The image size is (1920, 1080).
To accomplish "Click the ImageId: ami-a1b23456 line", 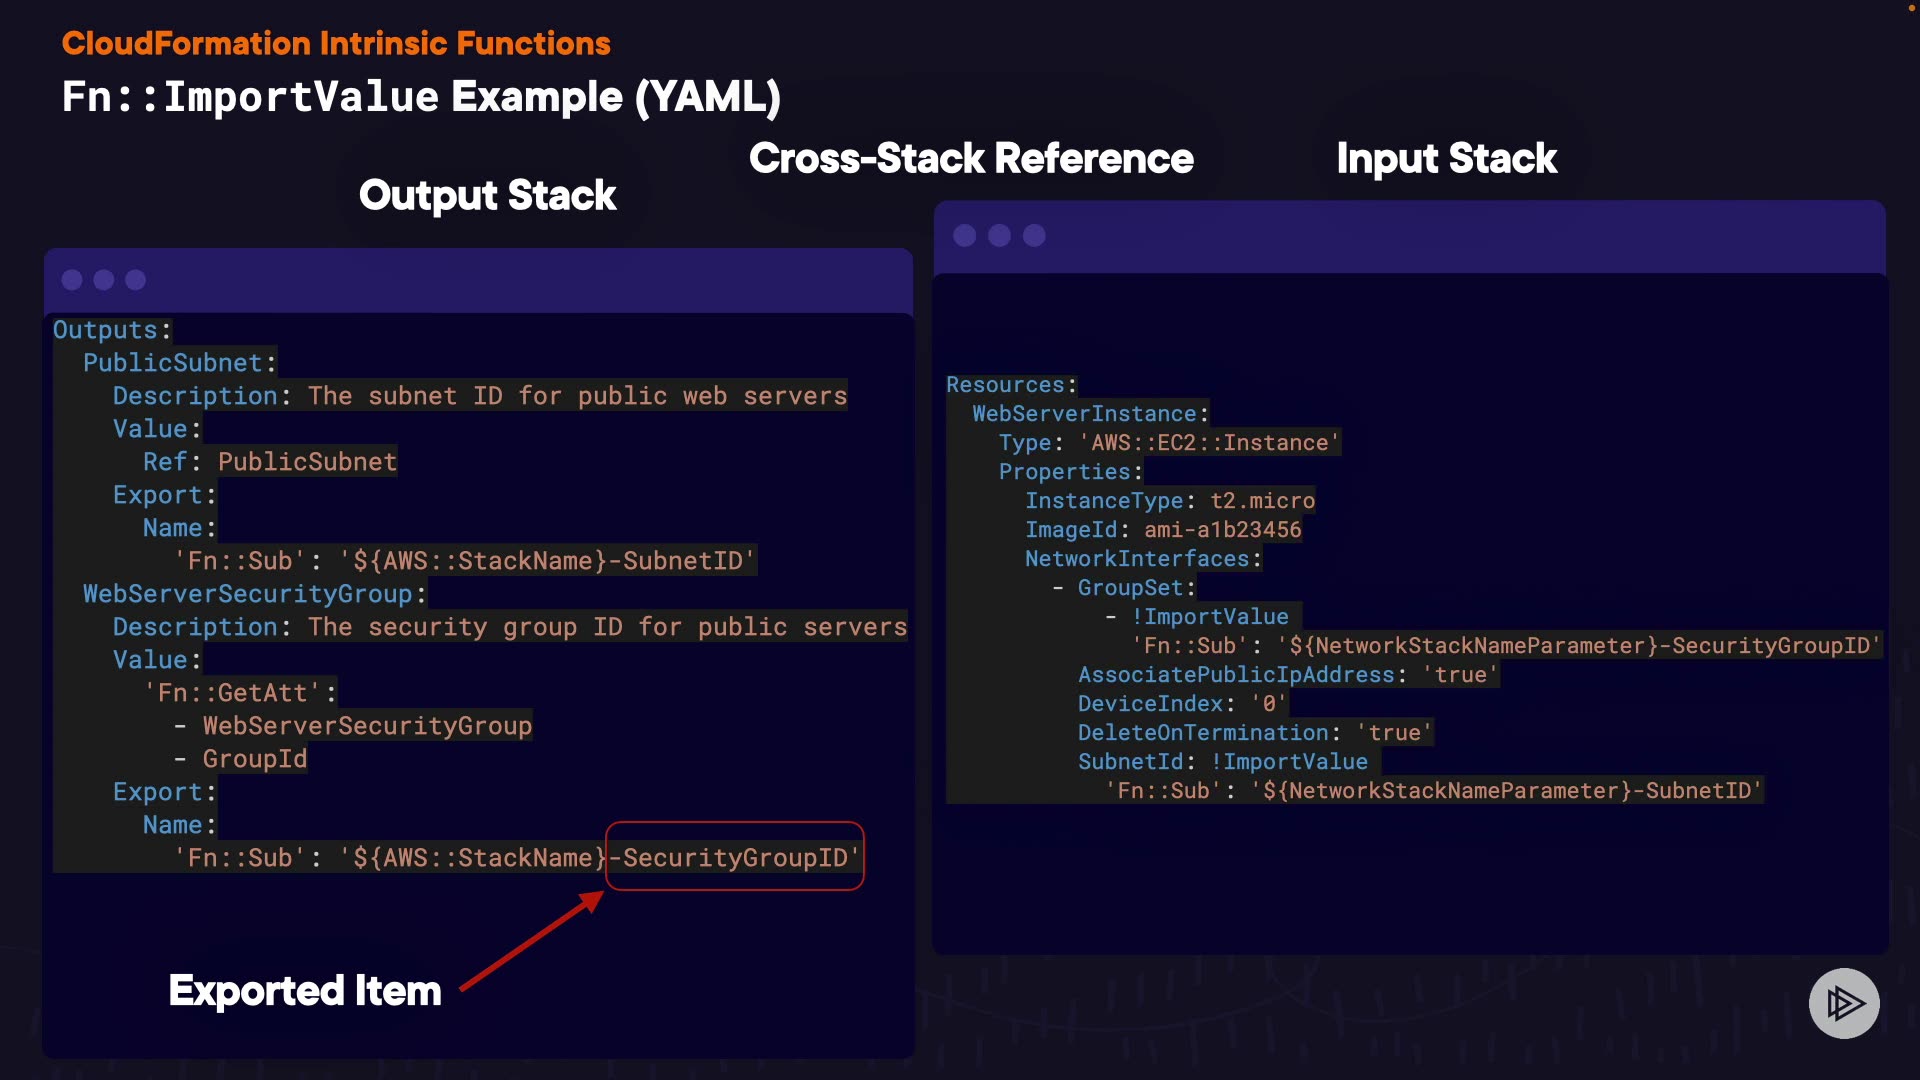I will pyautogui.click(x=1163, y=530).
